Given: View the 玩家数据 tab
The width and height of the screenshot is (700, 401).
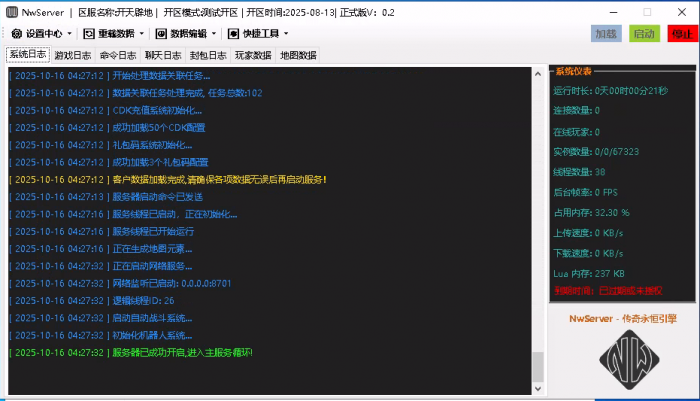Looking at the screenshot, I should (253, 55).
